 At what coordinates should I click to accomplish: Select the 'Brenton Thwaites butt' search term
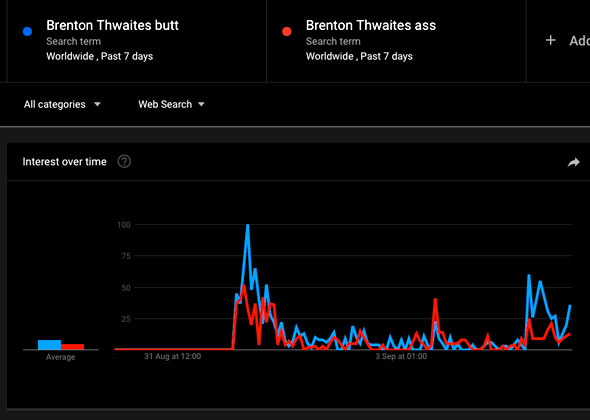pos(113,26)
